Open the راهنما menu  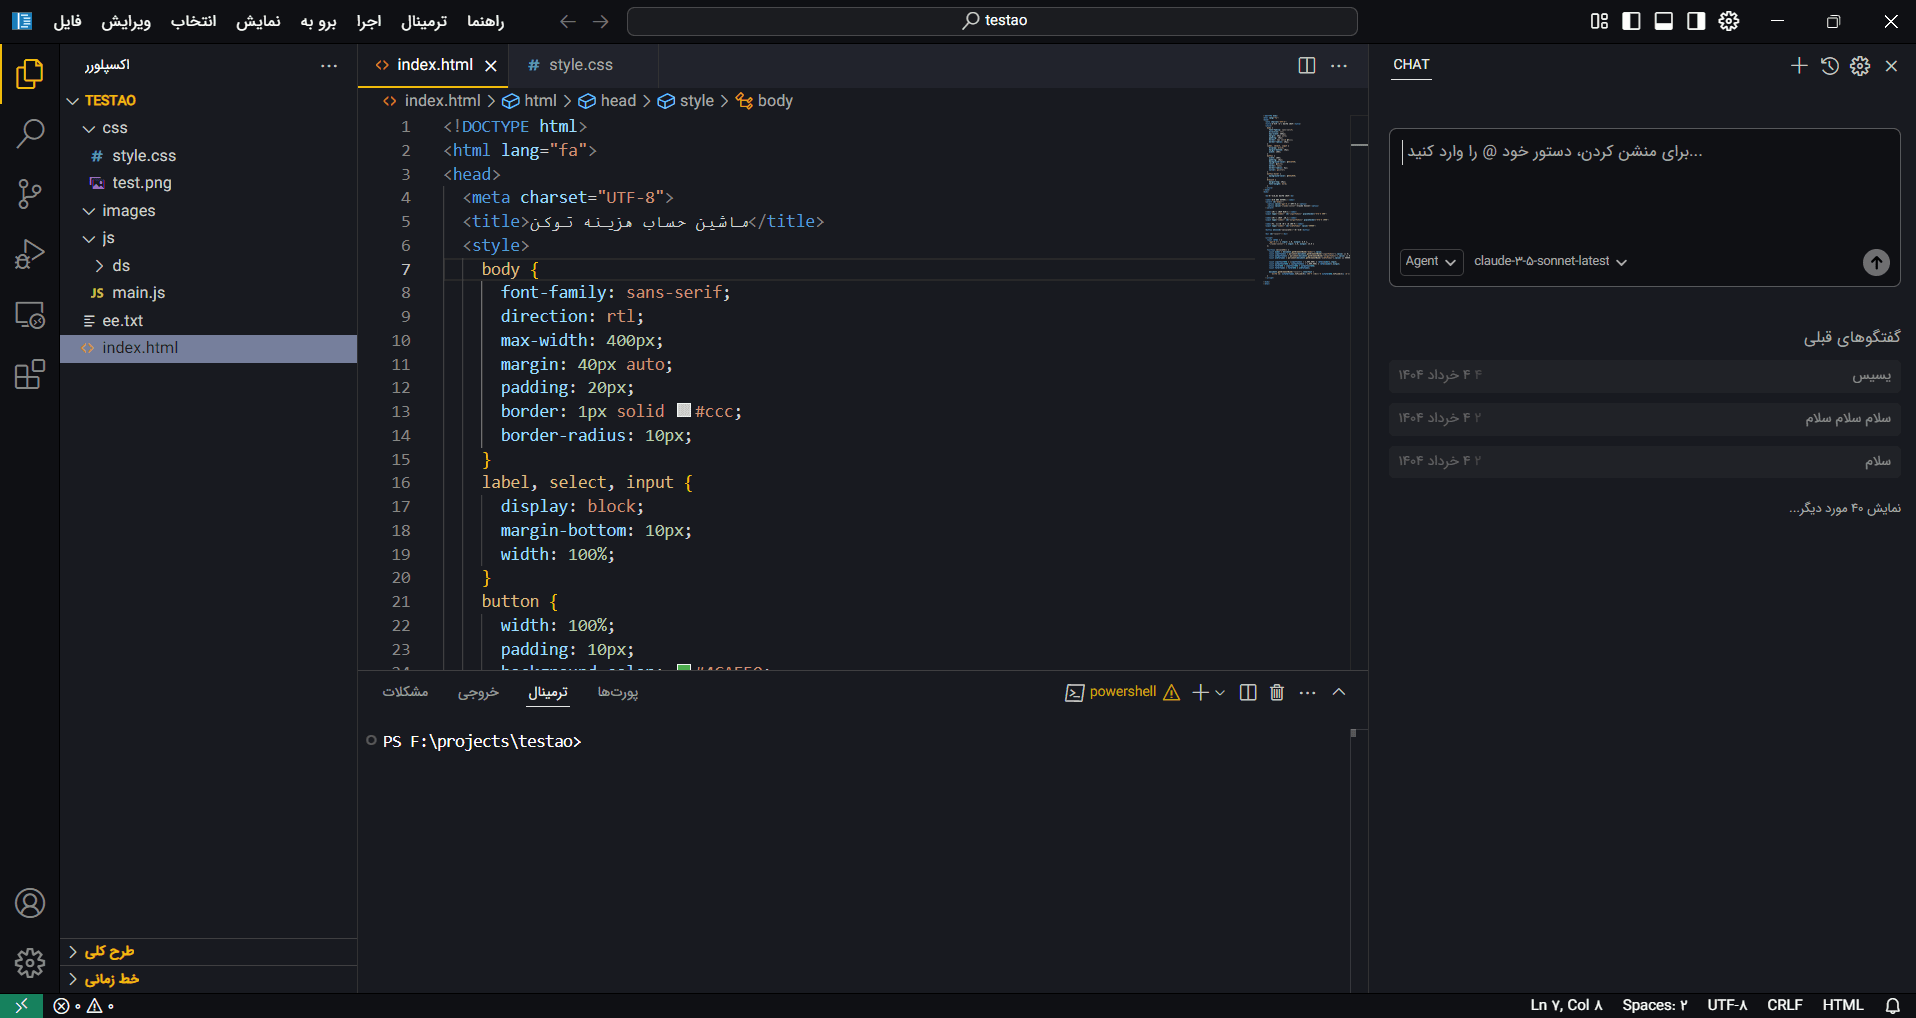pos(485,21)
